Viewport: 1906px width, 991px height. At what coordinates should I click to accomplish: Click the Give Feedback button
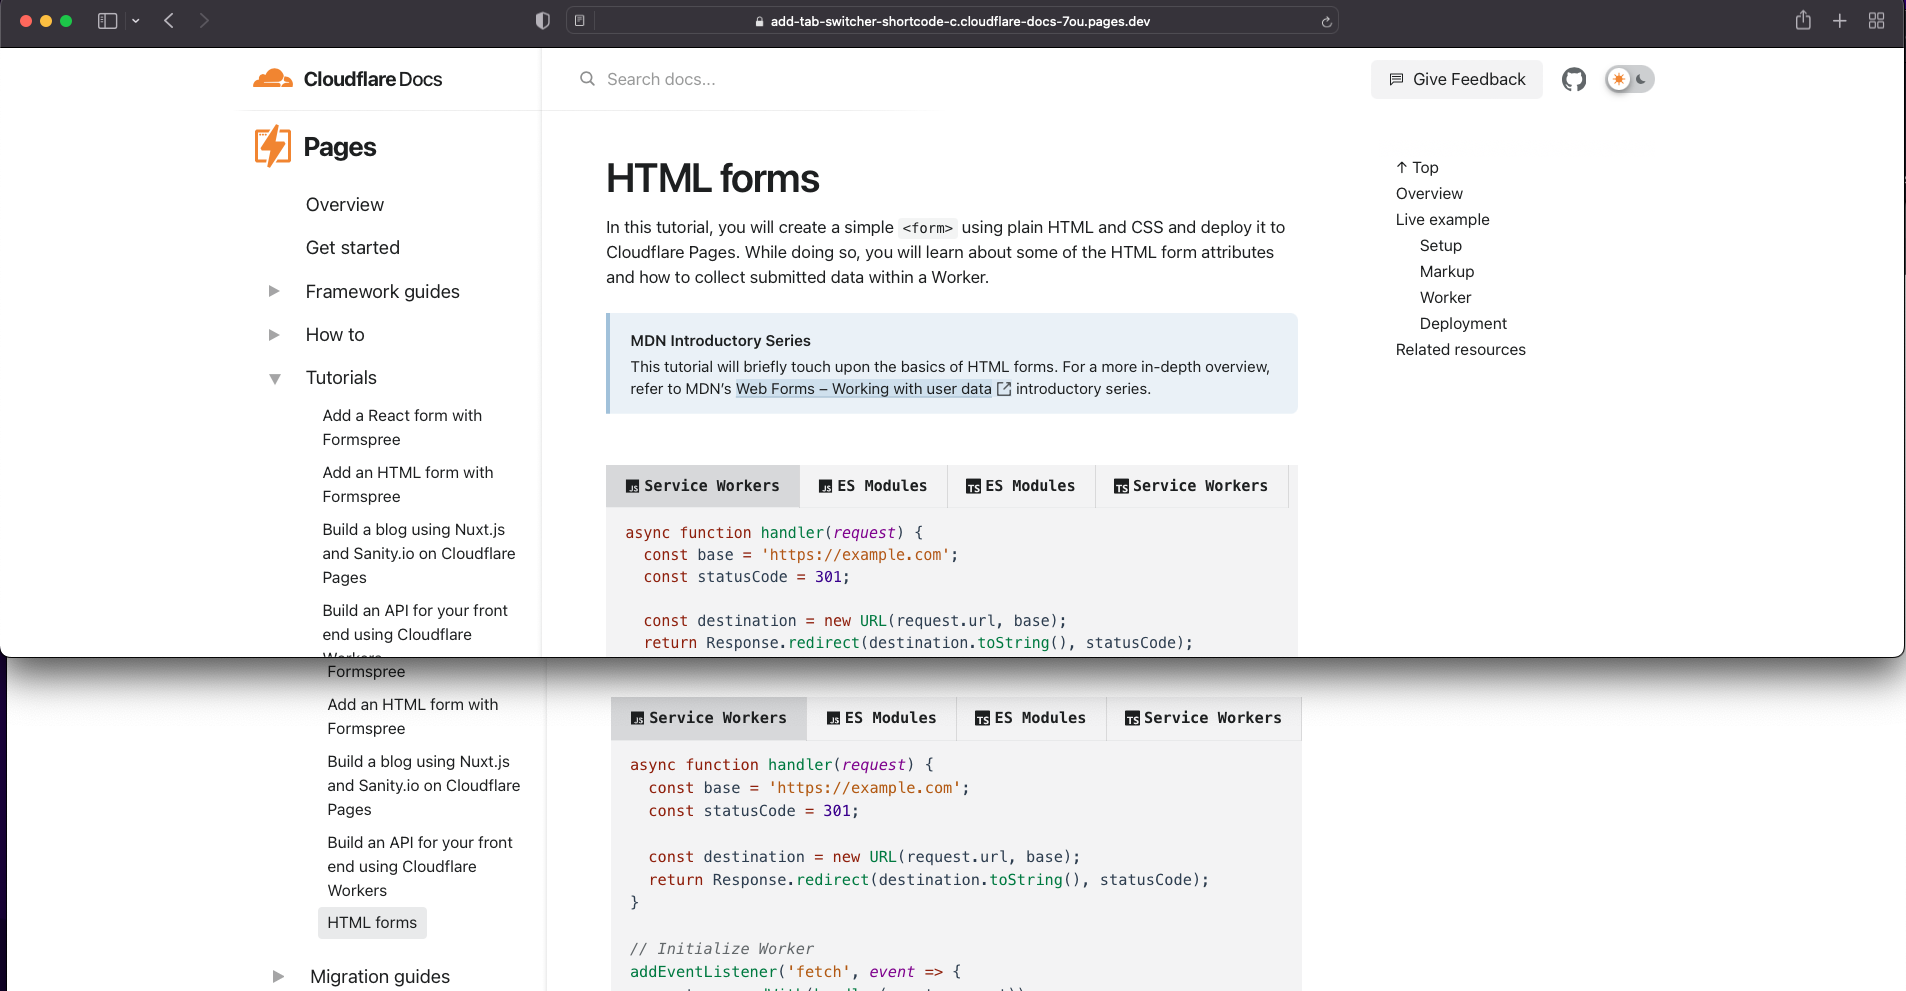1457,79
